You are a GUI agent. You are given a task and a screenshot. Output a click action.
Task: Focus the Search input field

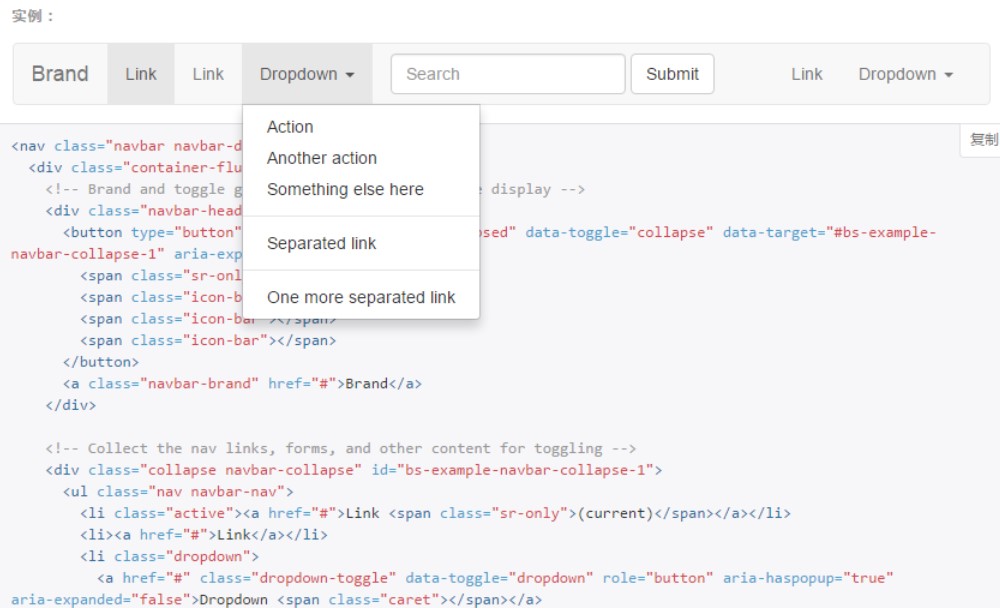click(507, 74)
